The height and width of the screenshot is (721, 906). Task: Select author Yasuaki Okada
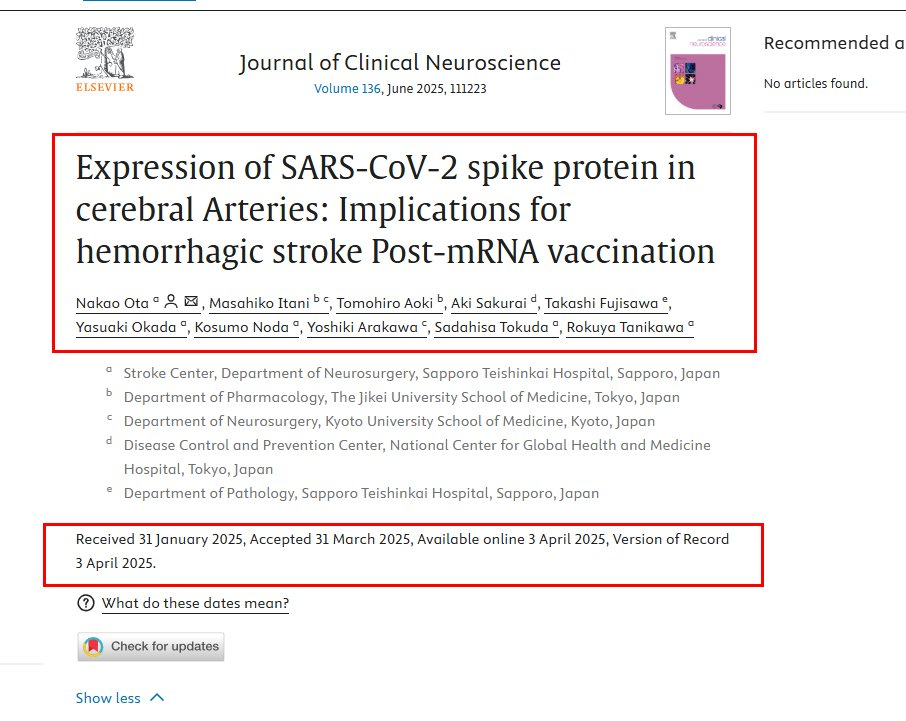(x=126, y=328)
